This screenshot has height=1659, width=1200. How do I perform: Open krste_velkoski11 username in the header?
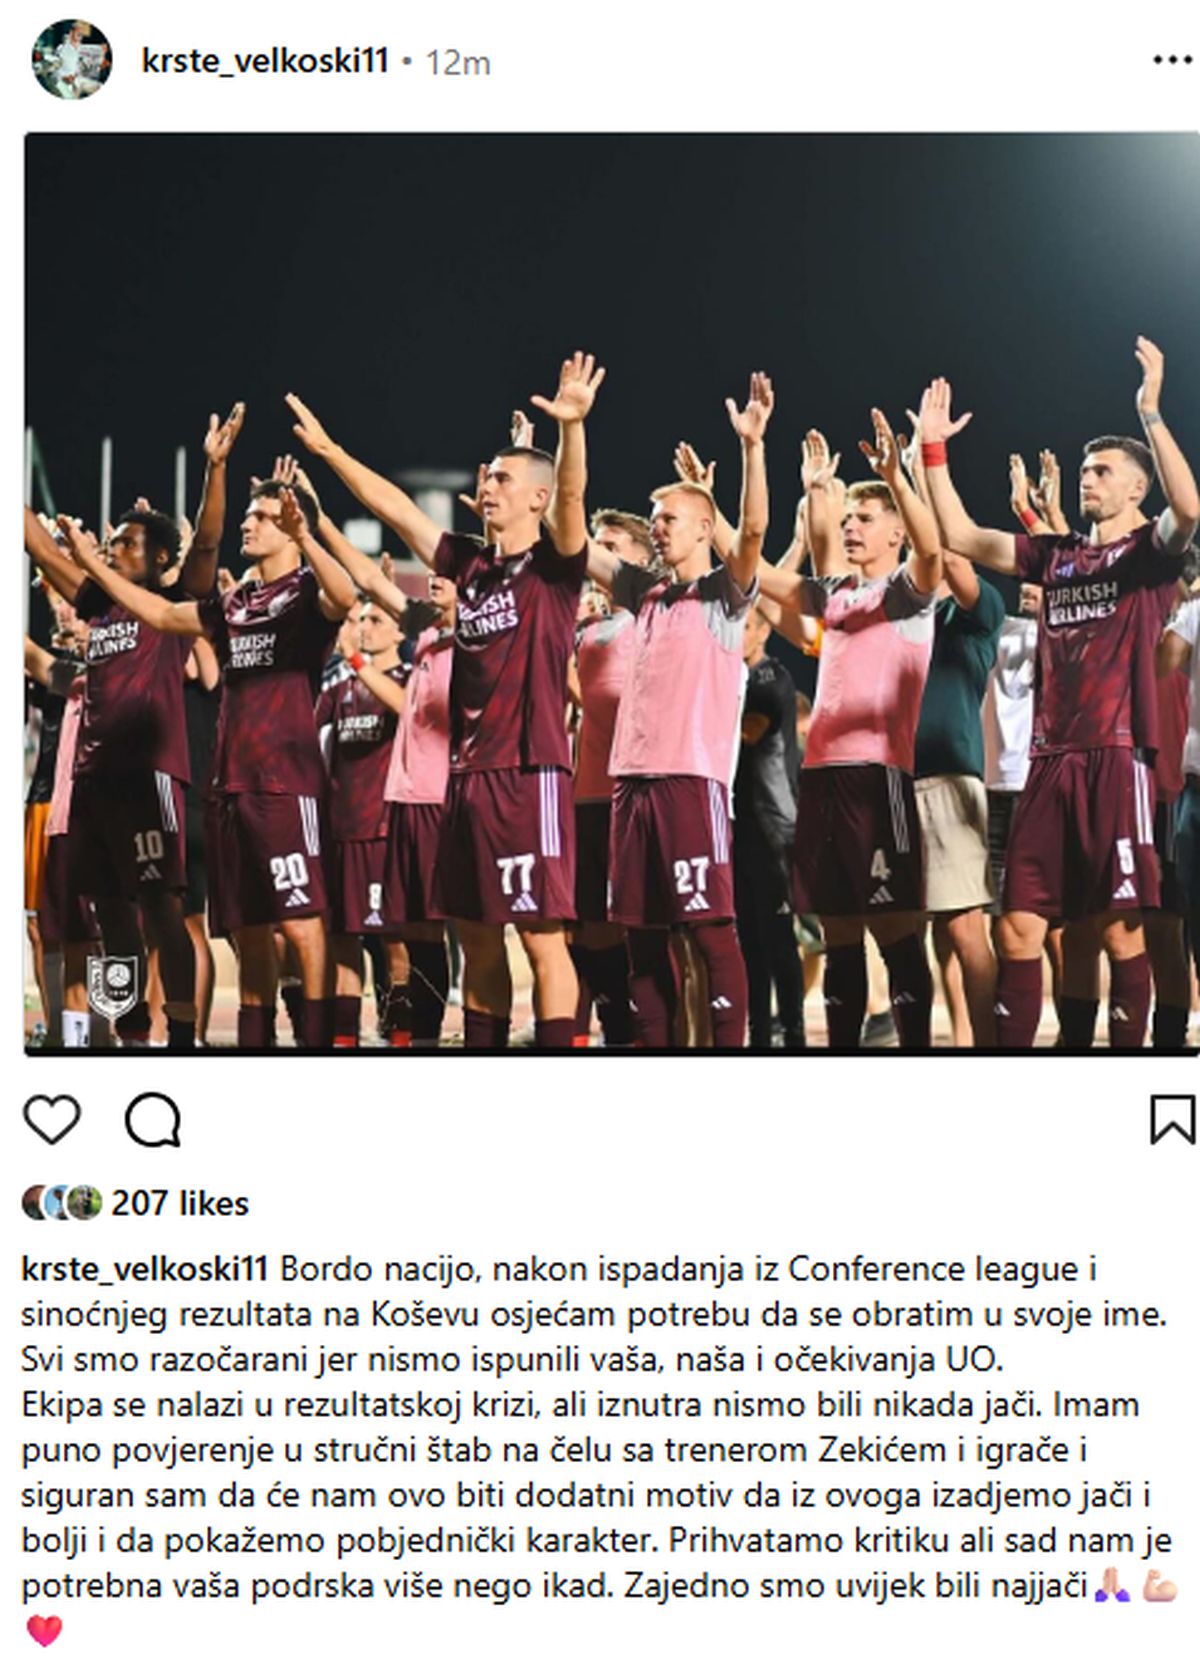pos(265,61)
